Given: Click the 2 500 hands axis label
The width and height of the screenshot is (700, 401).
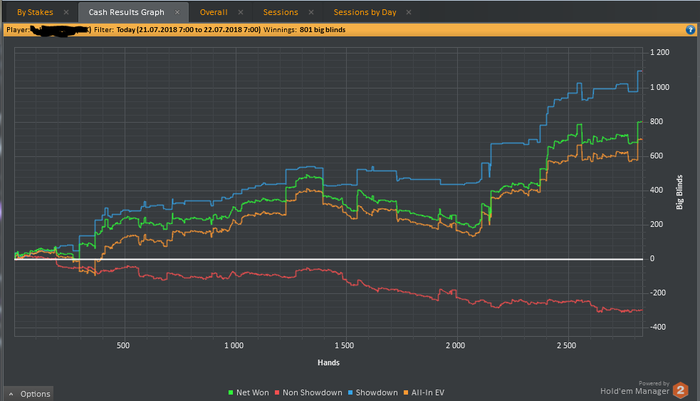Looking at the screenshot, I should [567, 345].
